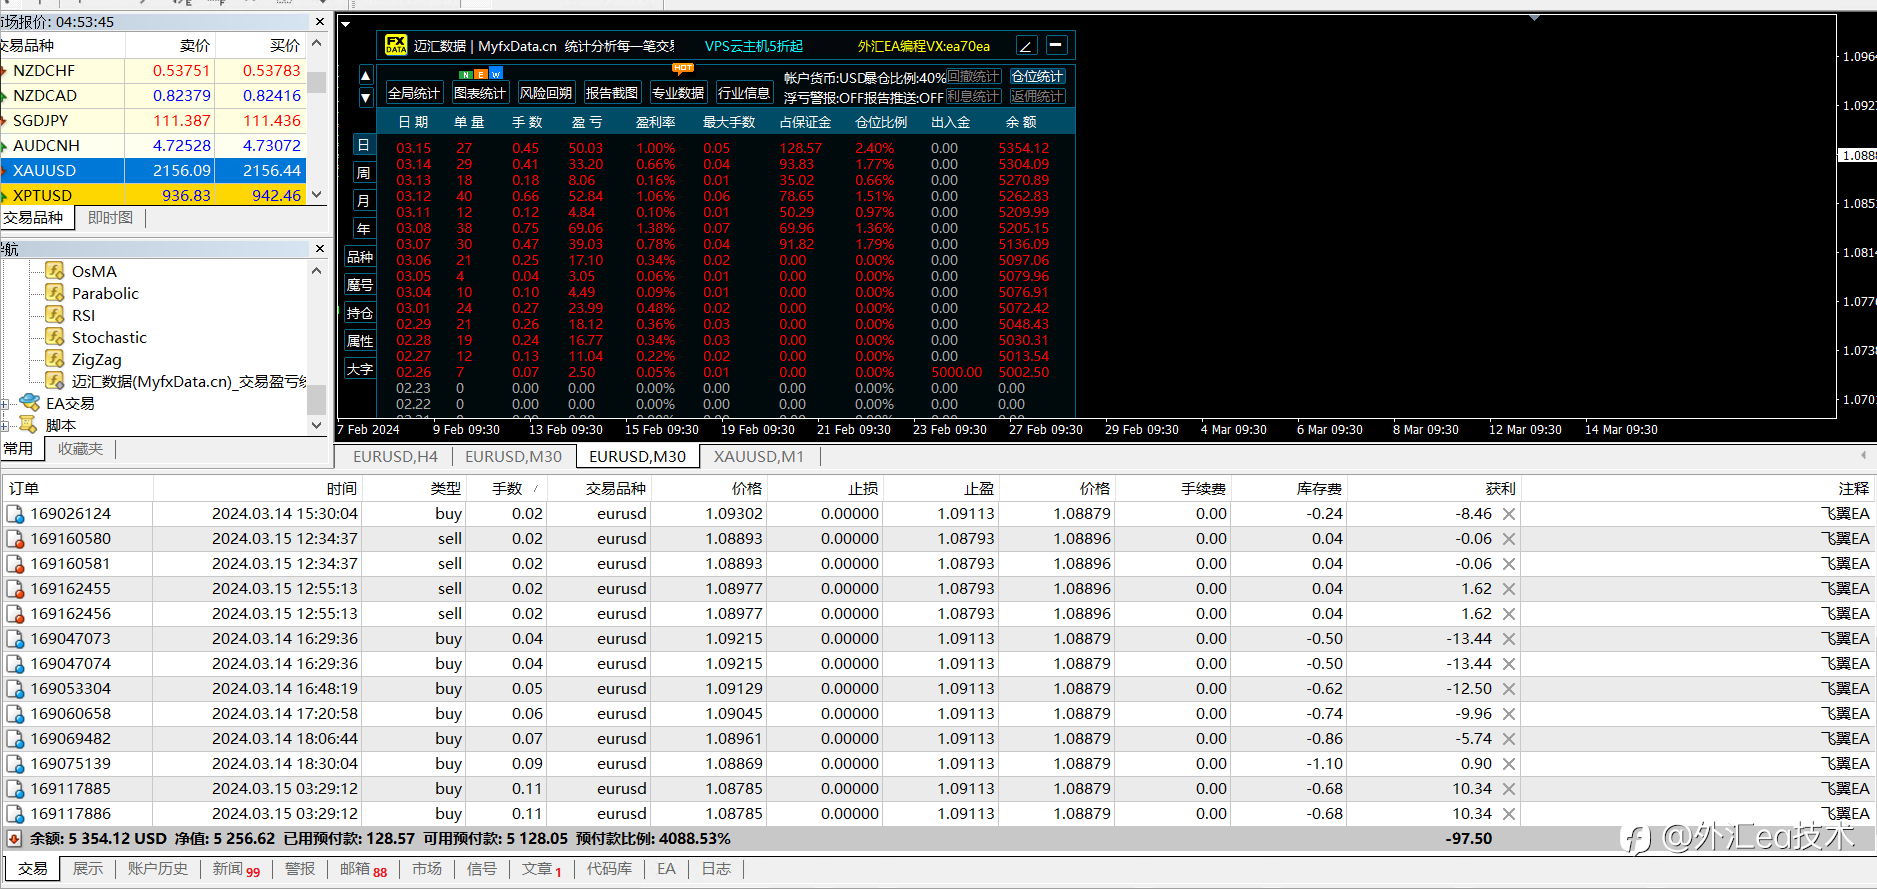Click the 风险回朔 button

(546, 93)
